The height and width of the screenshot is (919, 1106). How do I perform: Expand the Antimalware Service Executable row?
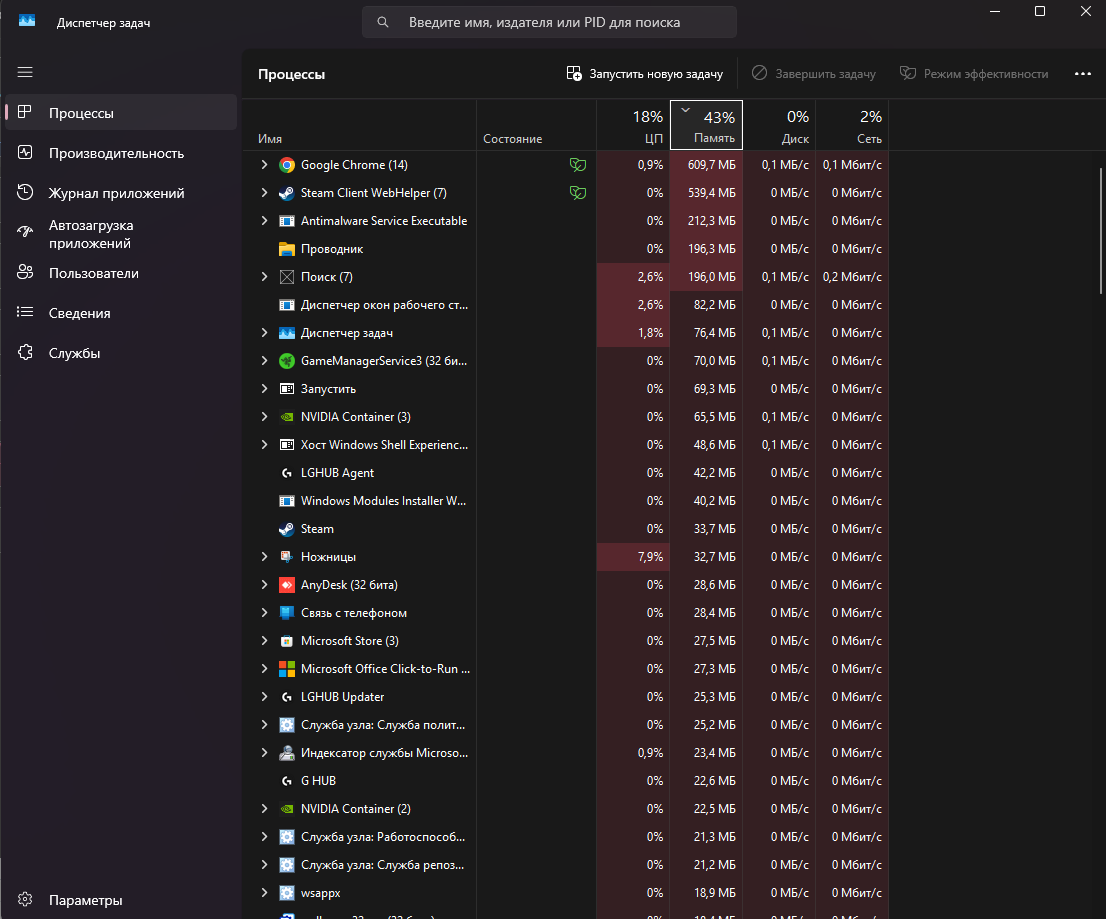pos(265,221)
